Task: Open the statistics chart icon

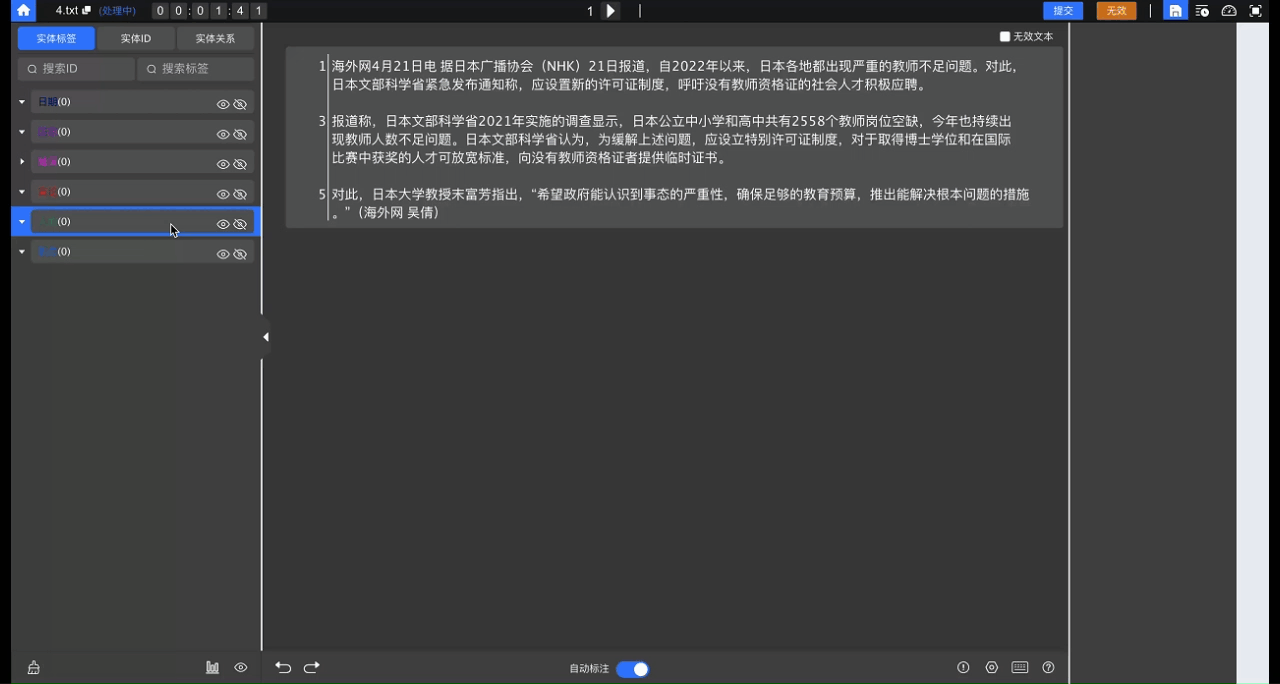Action: (x=212, y=668)
